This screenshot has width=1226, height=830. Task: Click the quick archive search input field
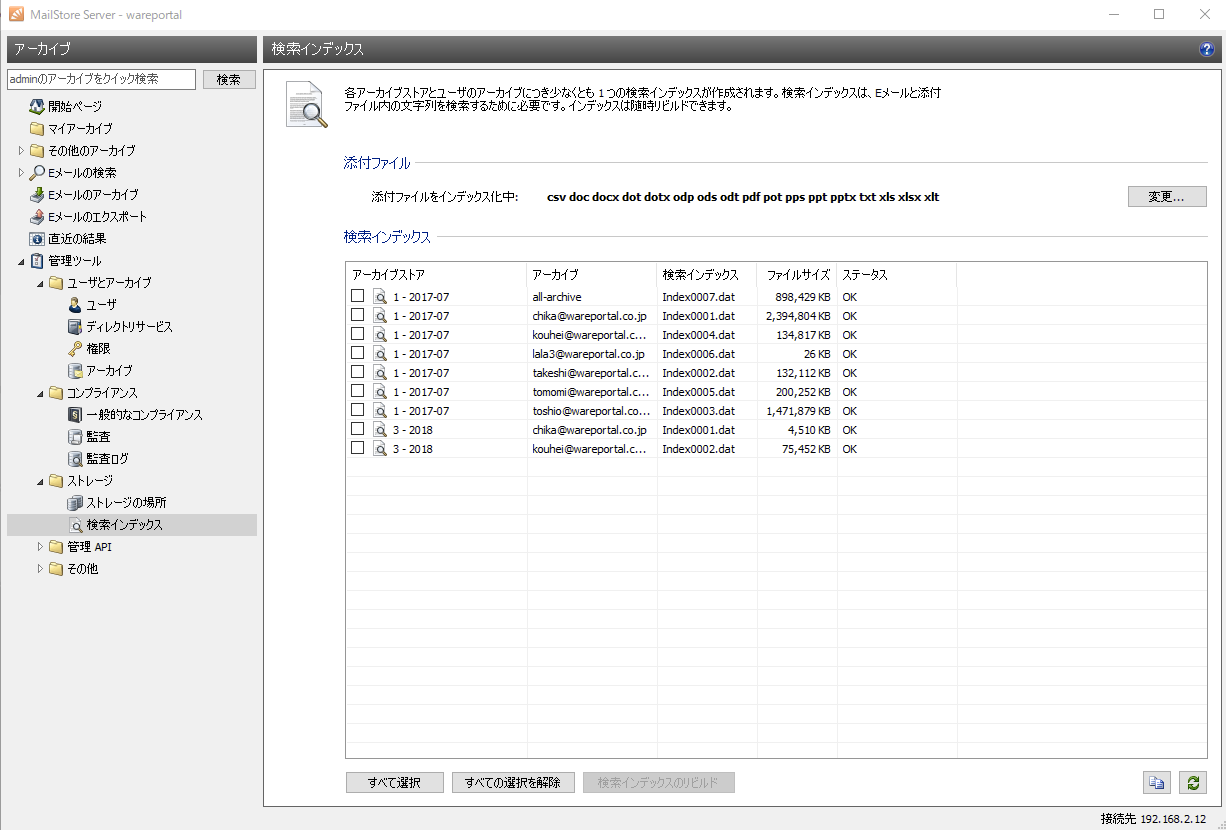(101, 79)
